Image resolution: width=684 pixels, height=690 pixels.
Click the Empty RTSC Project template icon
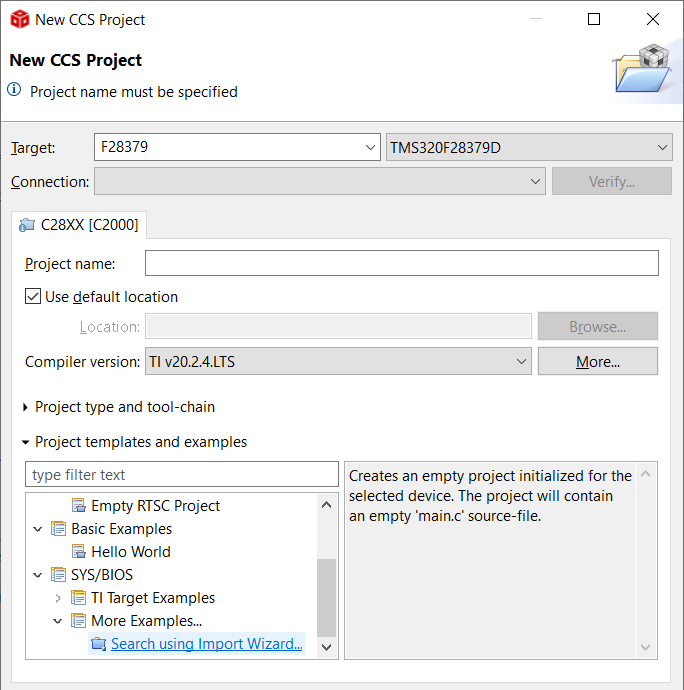(x=79, y=506)
